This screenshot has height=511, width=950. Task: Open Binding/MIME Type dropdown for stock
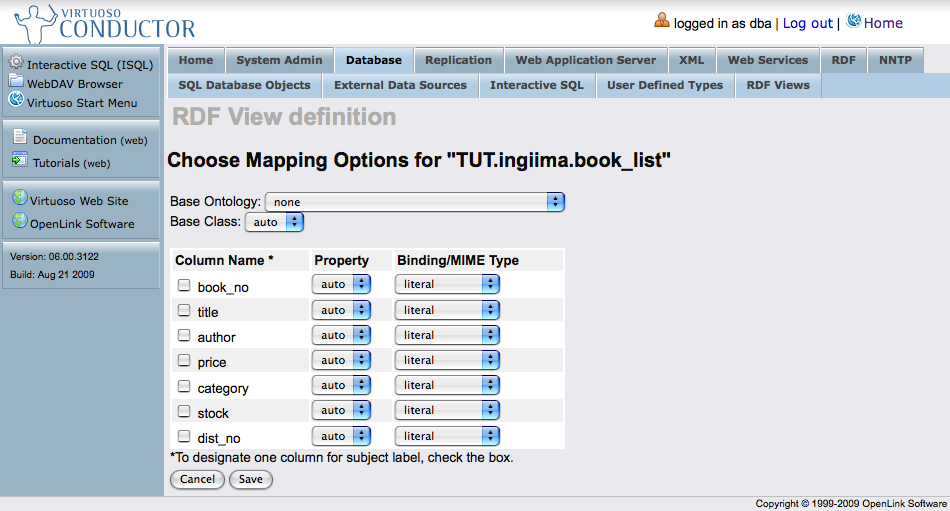click(447, 410)
